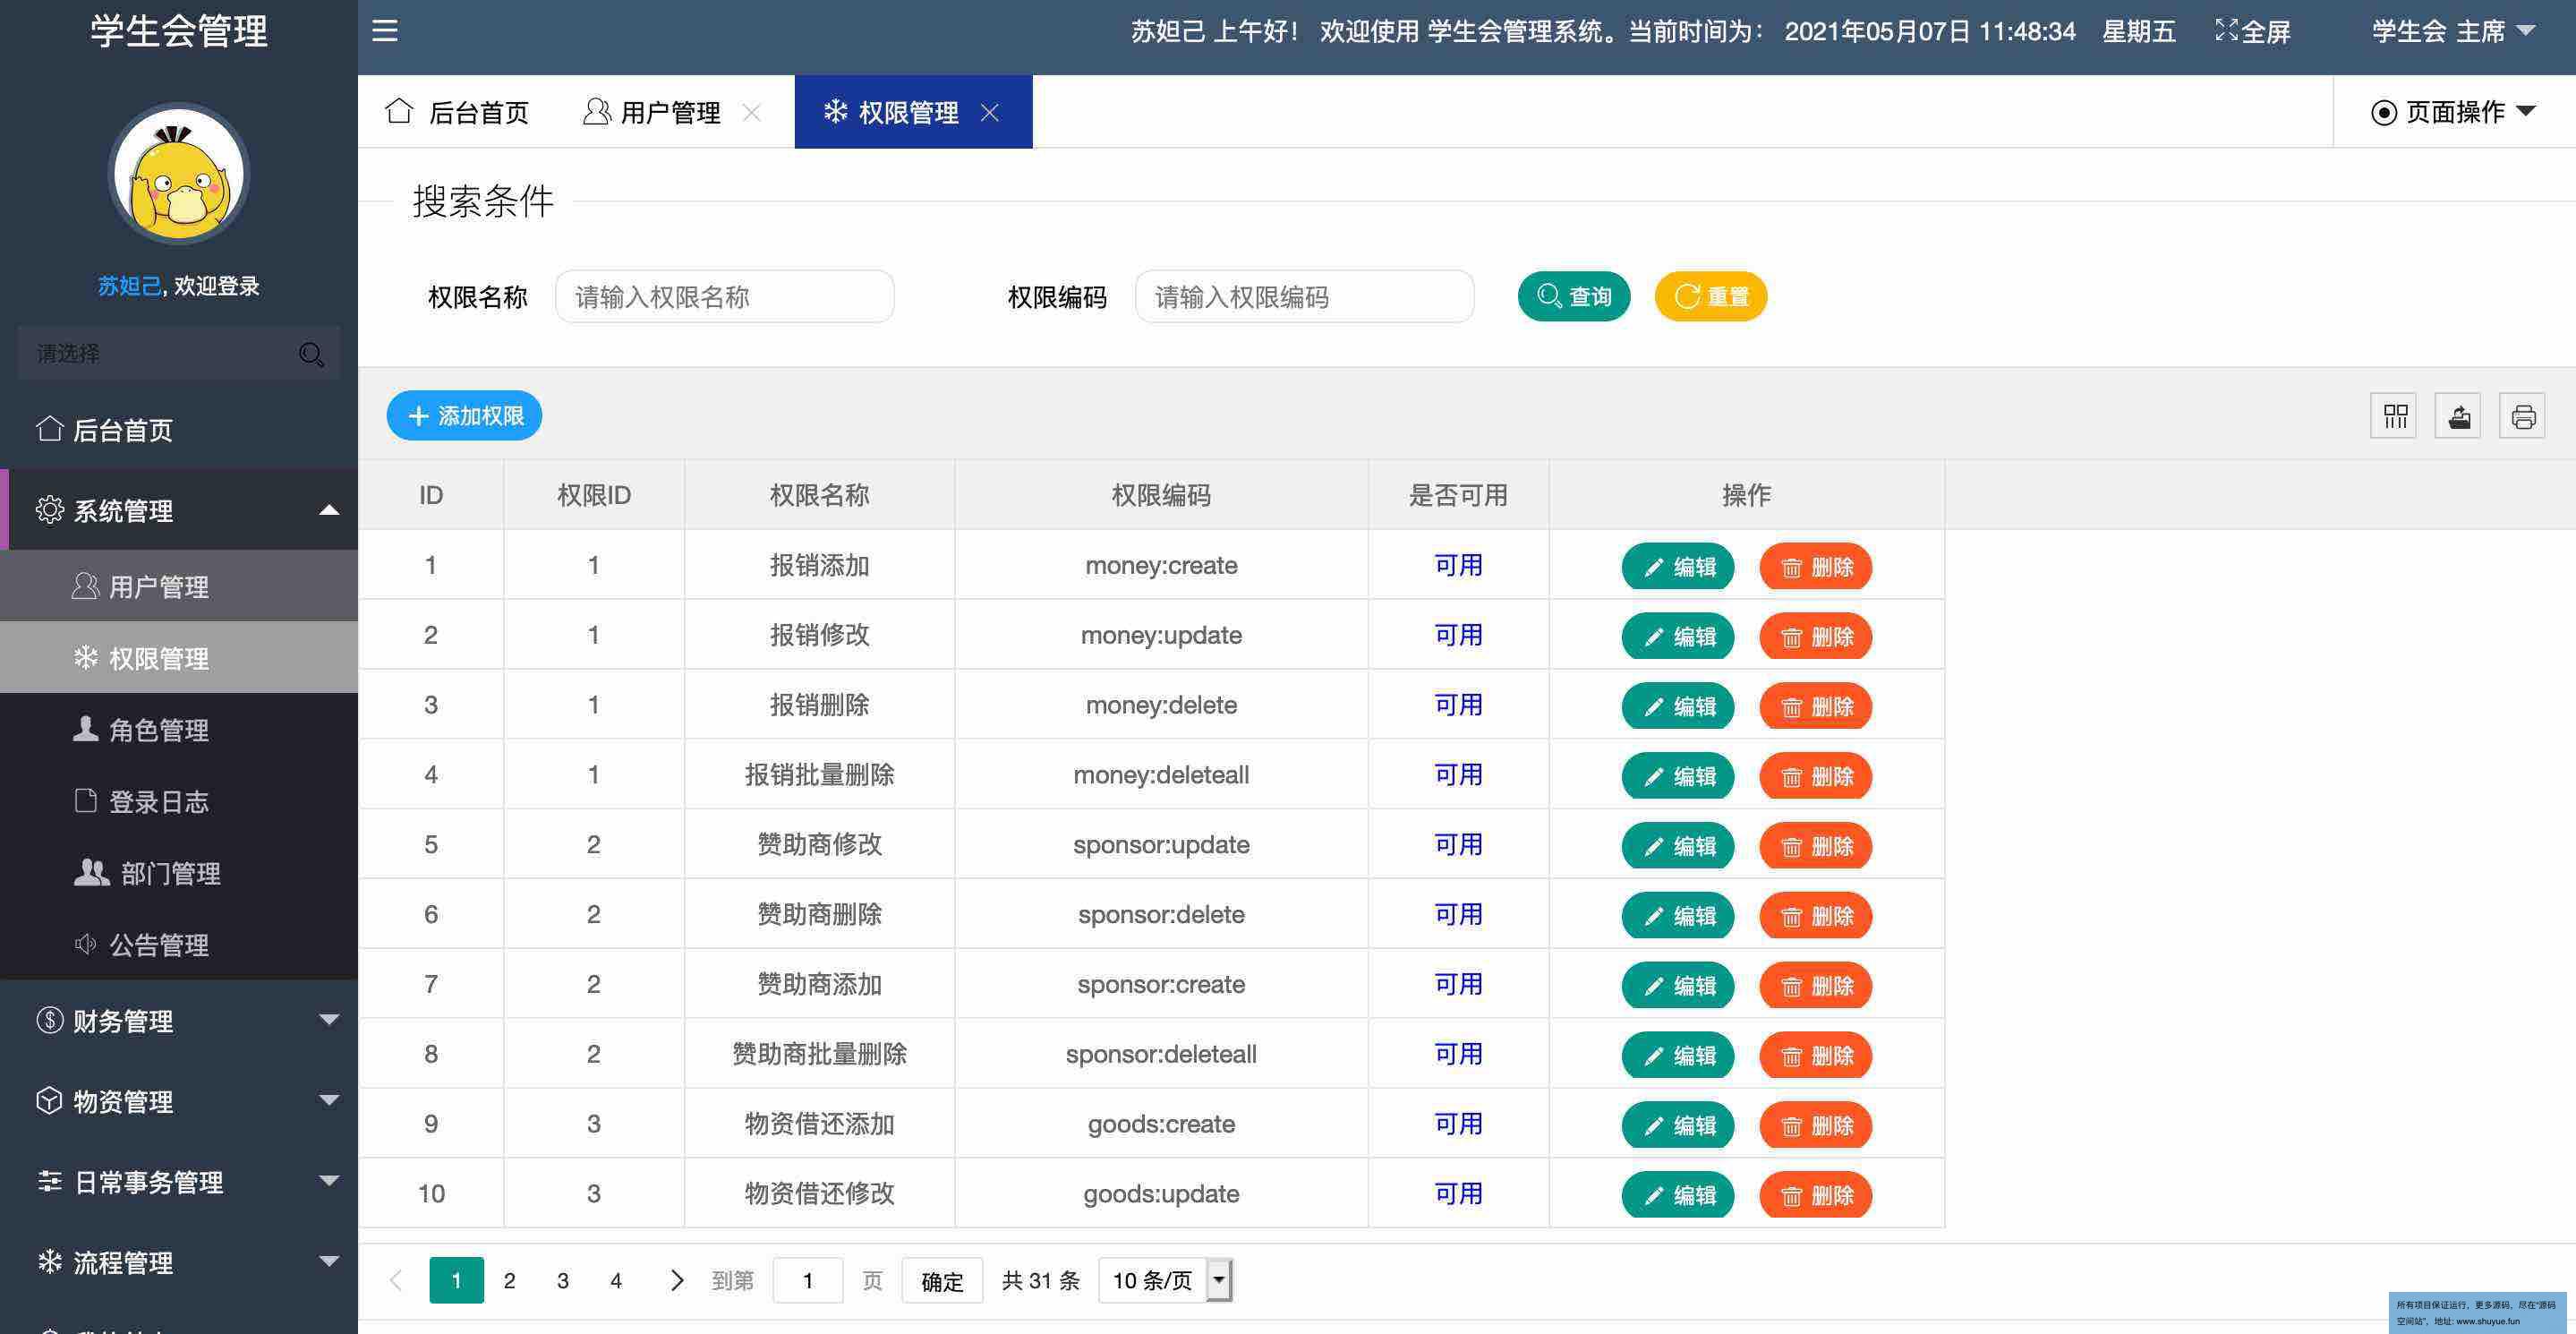The height and width of the screenshot is (1334, 2576).
Task: Go to next page arrow in pagination
Action: [677, 1280]
